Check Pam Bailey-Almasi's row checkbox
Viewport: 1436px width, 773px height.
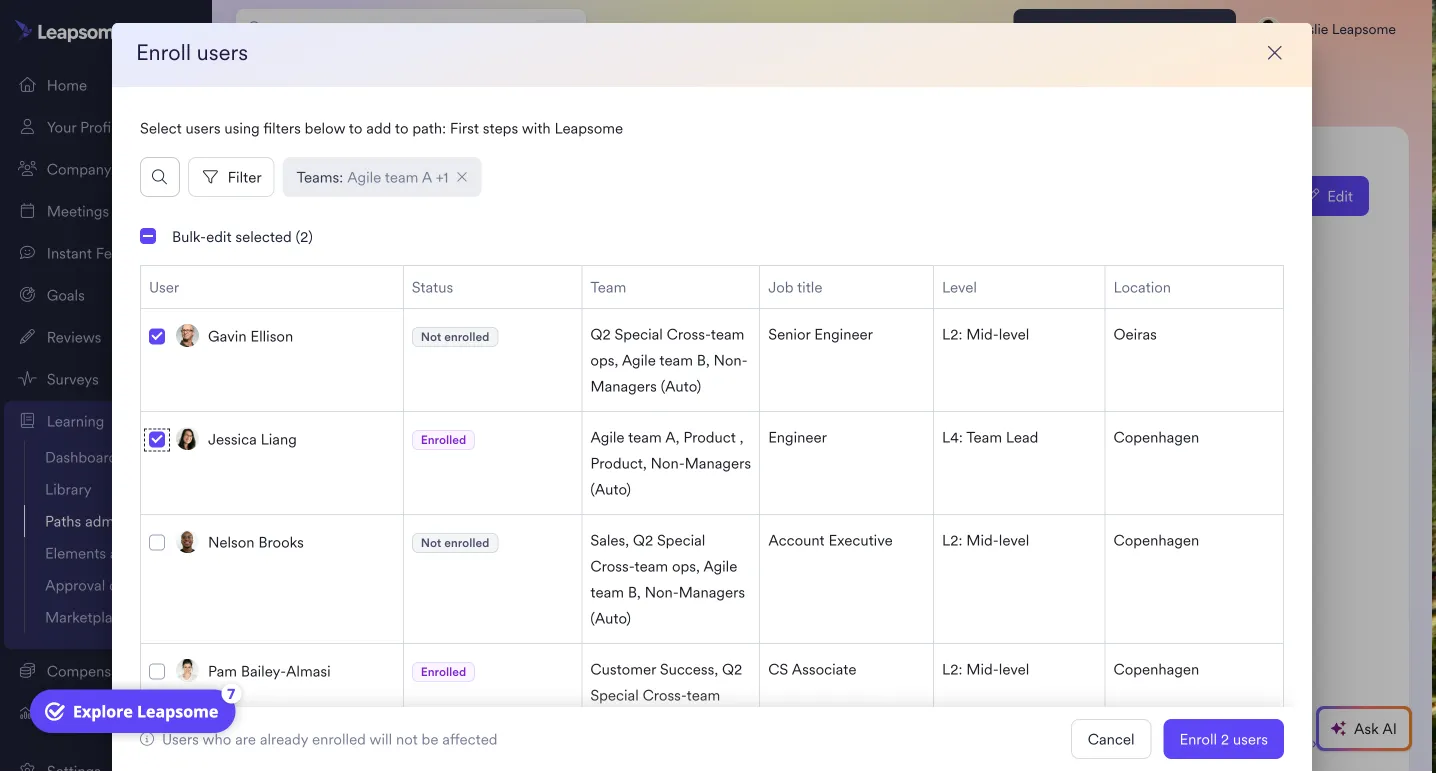coord(157,671)
